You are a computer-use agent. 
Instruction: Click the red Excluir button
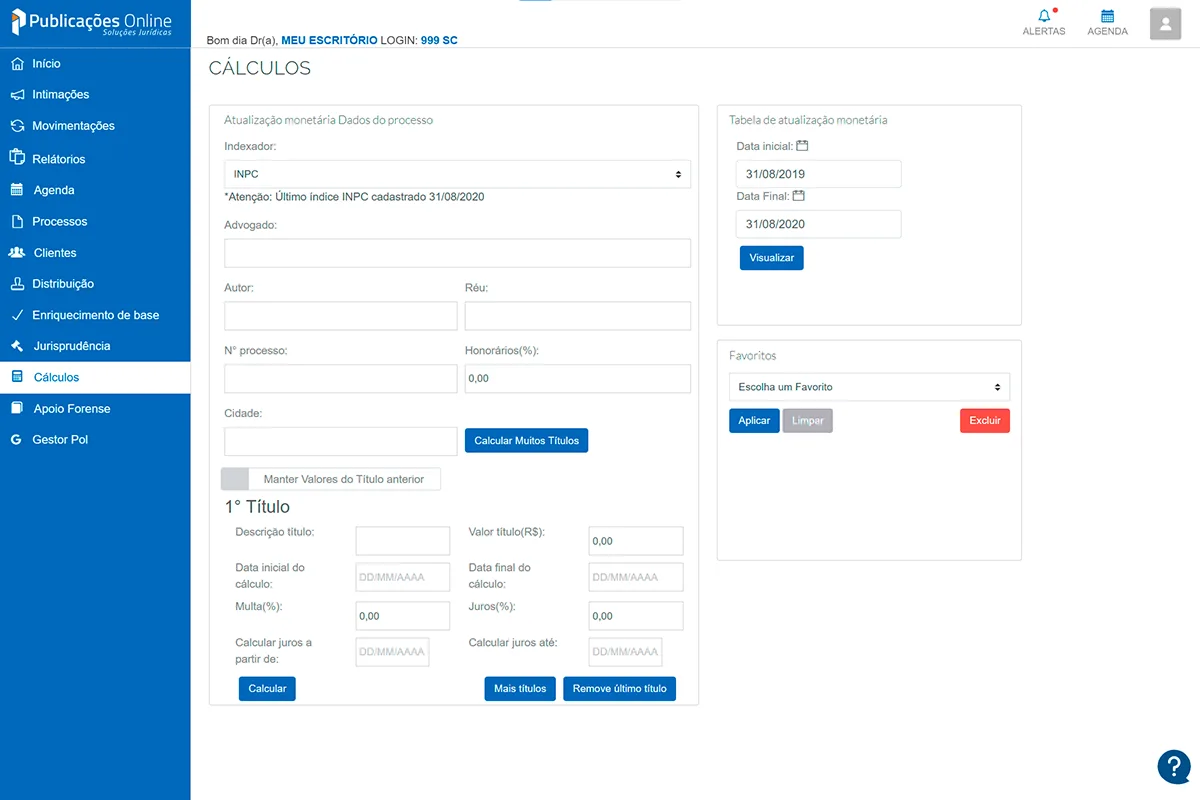tap(984, 421)
